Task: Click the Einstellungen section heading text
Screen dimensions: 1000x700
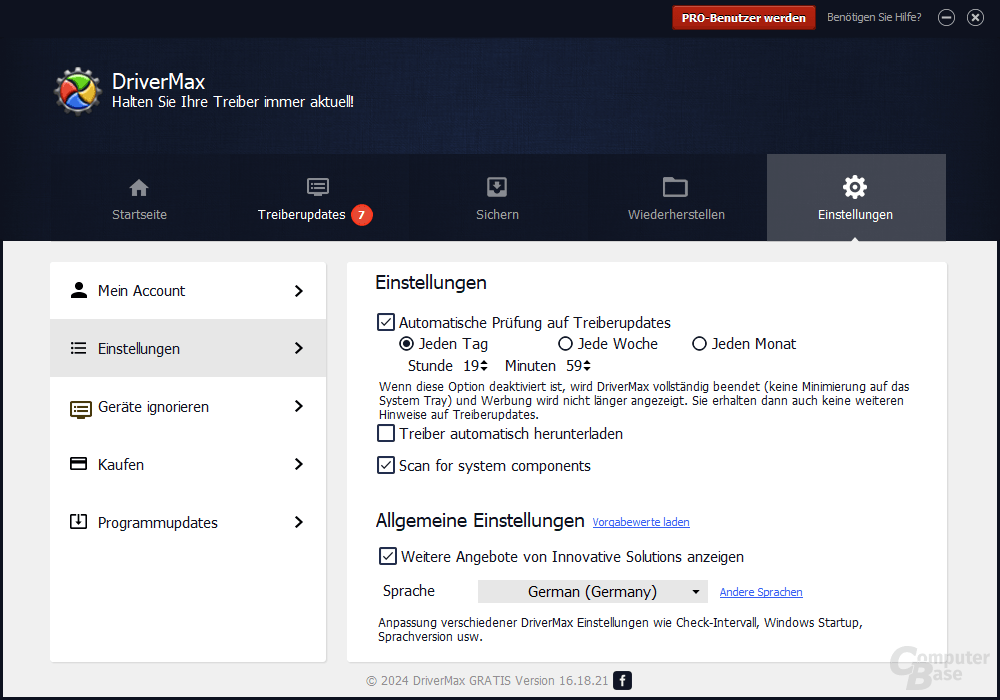Action: pos(430,282)
